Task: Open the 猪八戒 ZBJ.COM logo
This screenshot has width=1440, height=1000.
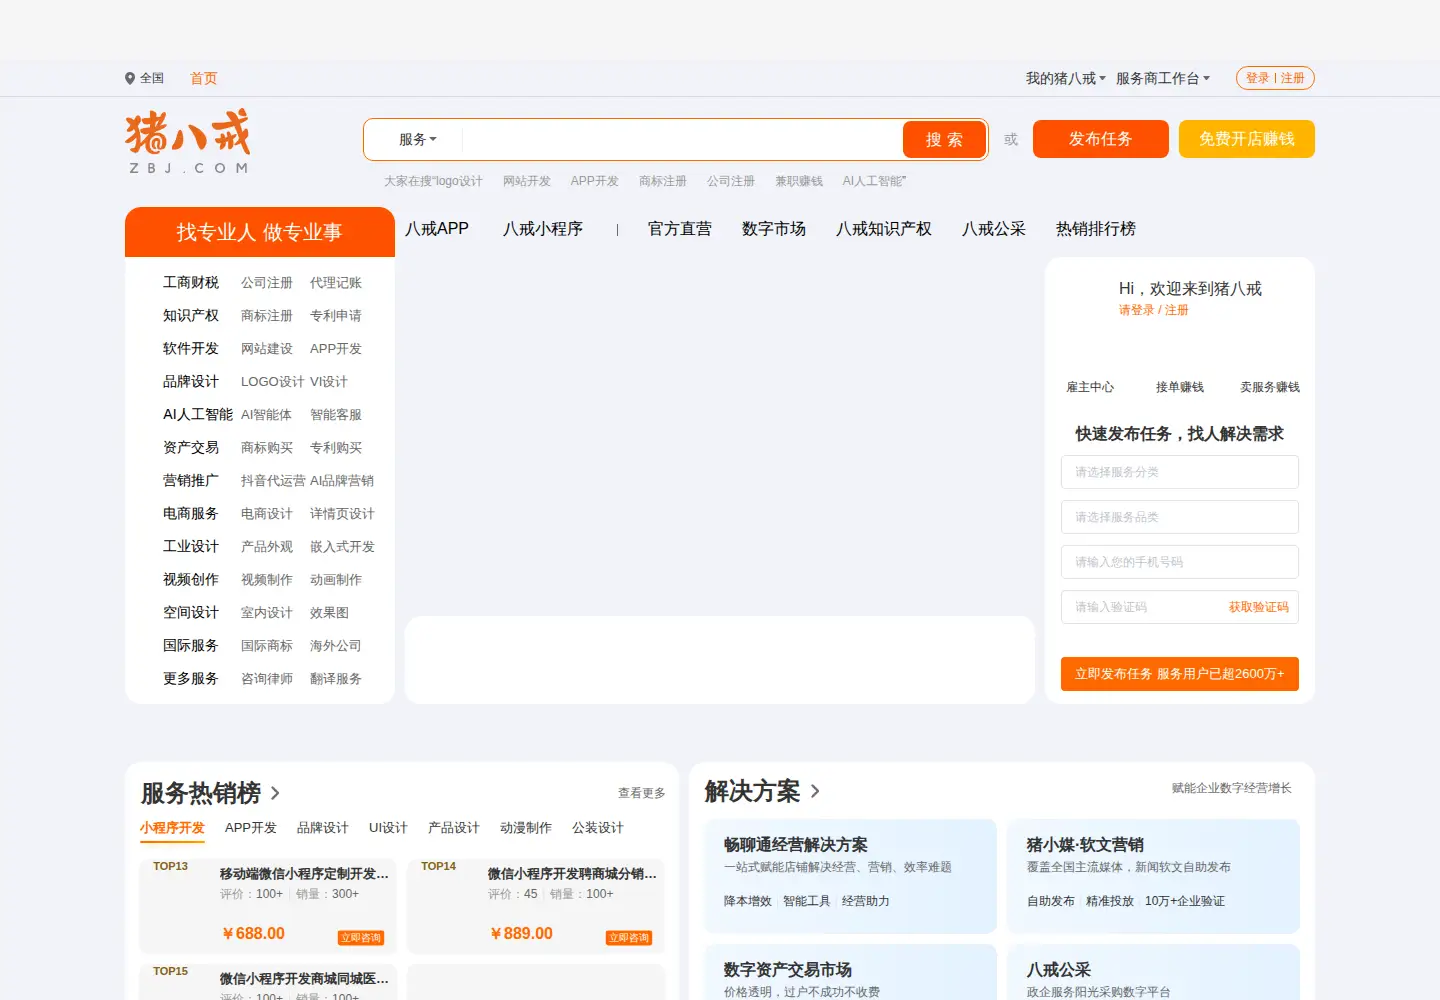Action: point(188,141)
